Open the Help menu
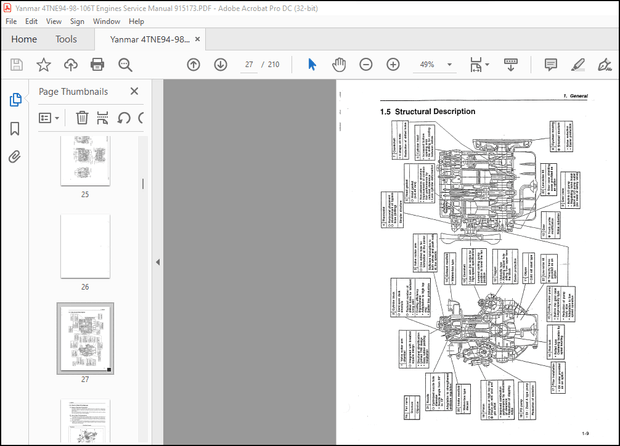The image size is (620, 446). 136,21
